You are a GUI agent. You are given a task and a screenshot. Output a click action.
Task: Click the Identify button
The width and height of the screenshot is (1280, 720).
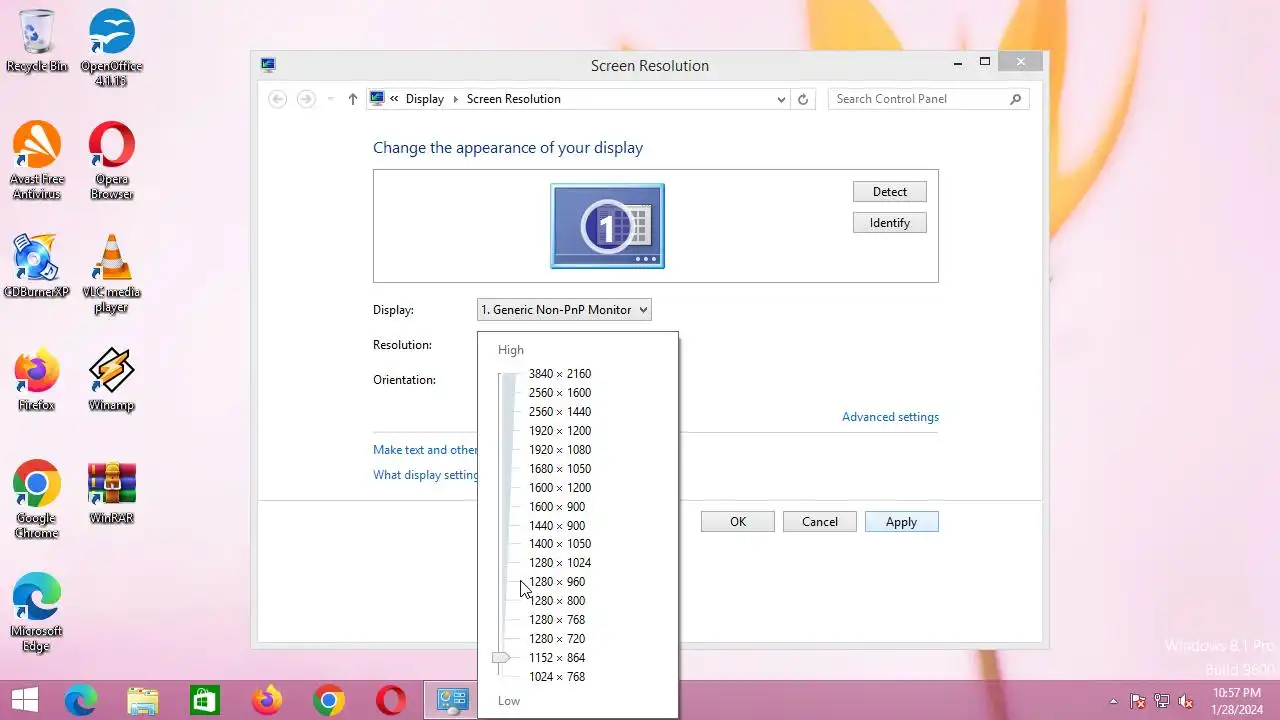tap(889, 223)
